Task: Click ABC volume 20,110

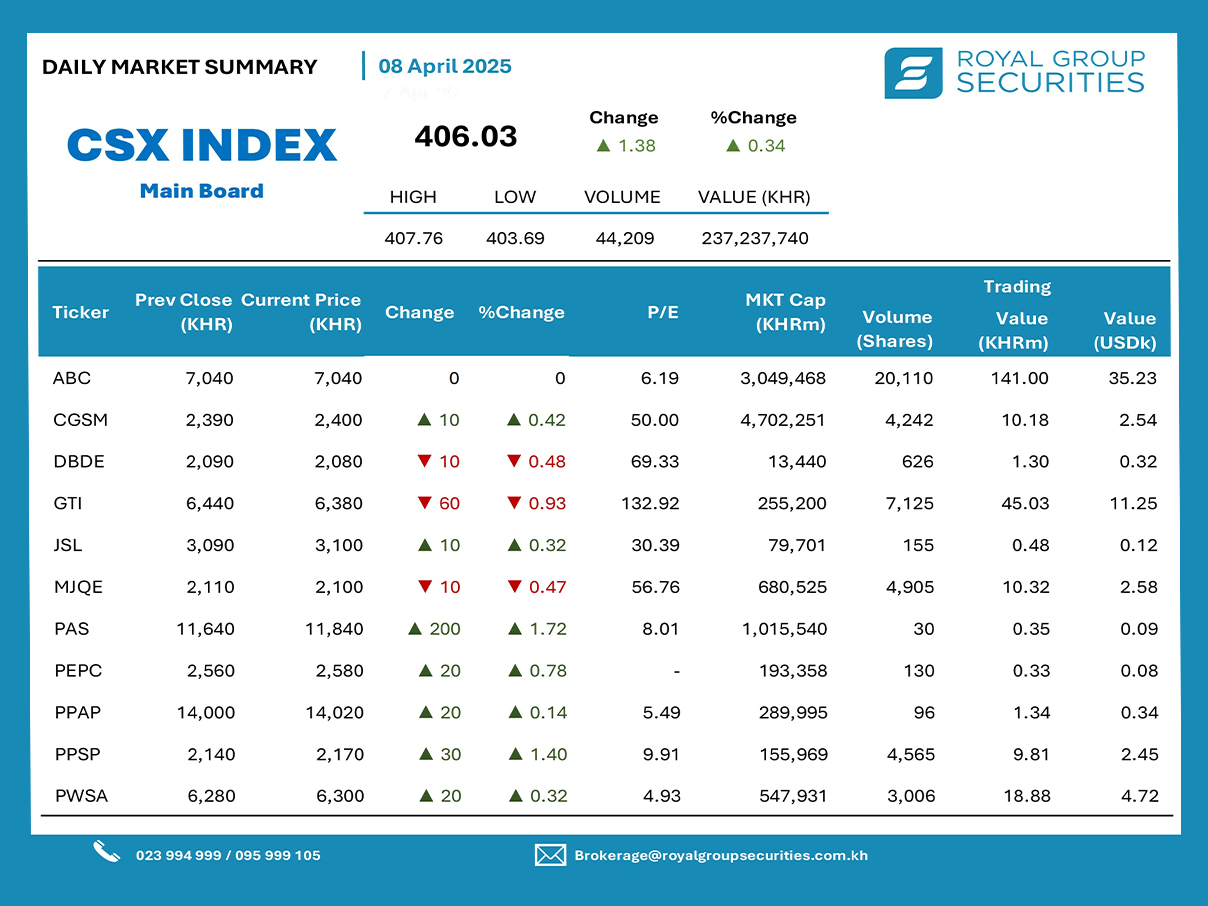Action: pos(903,378)
